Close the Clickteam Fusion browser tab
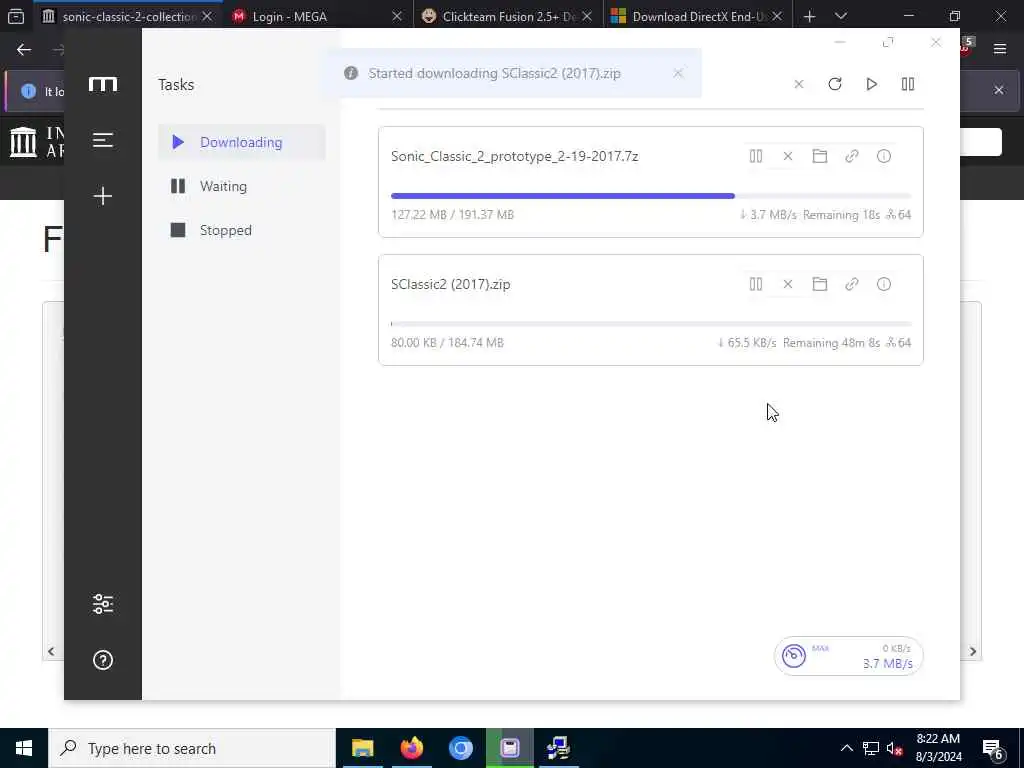1024x768 pixels. click(x=586, y=16)
